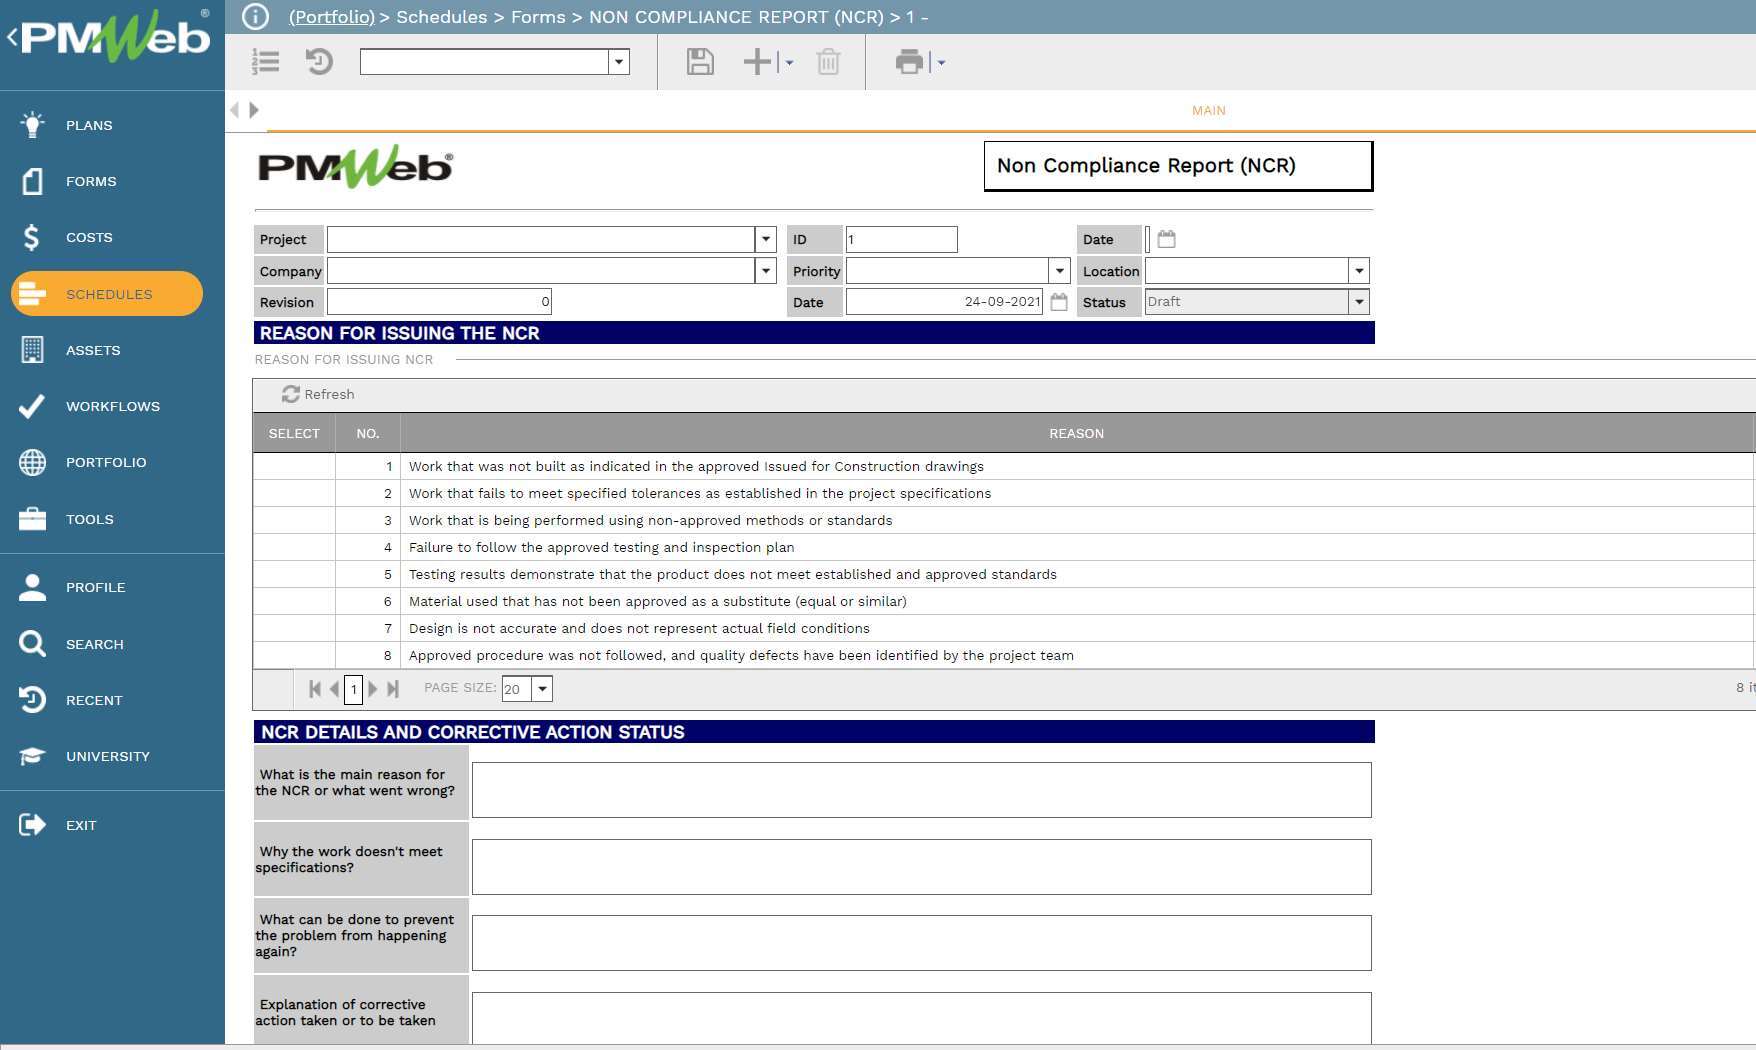Click the corrective action explanation text box
1756x1050 pixels.
click(x=921, y=1018)
